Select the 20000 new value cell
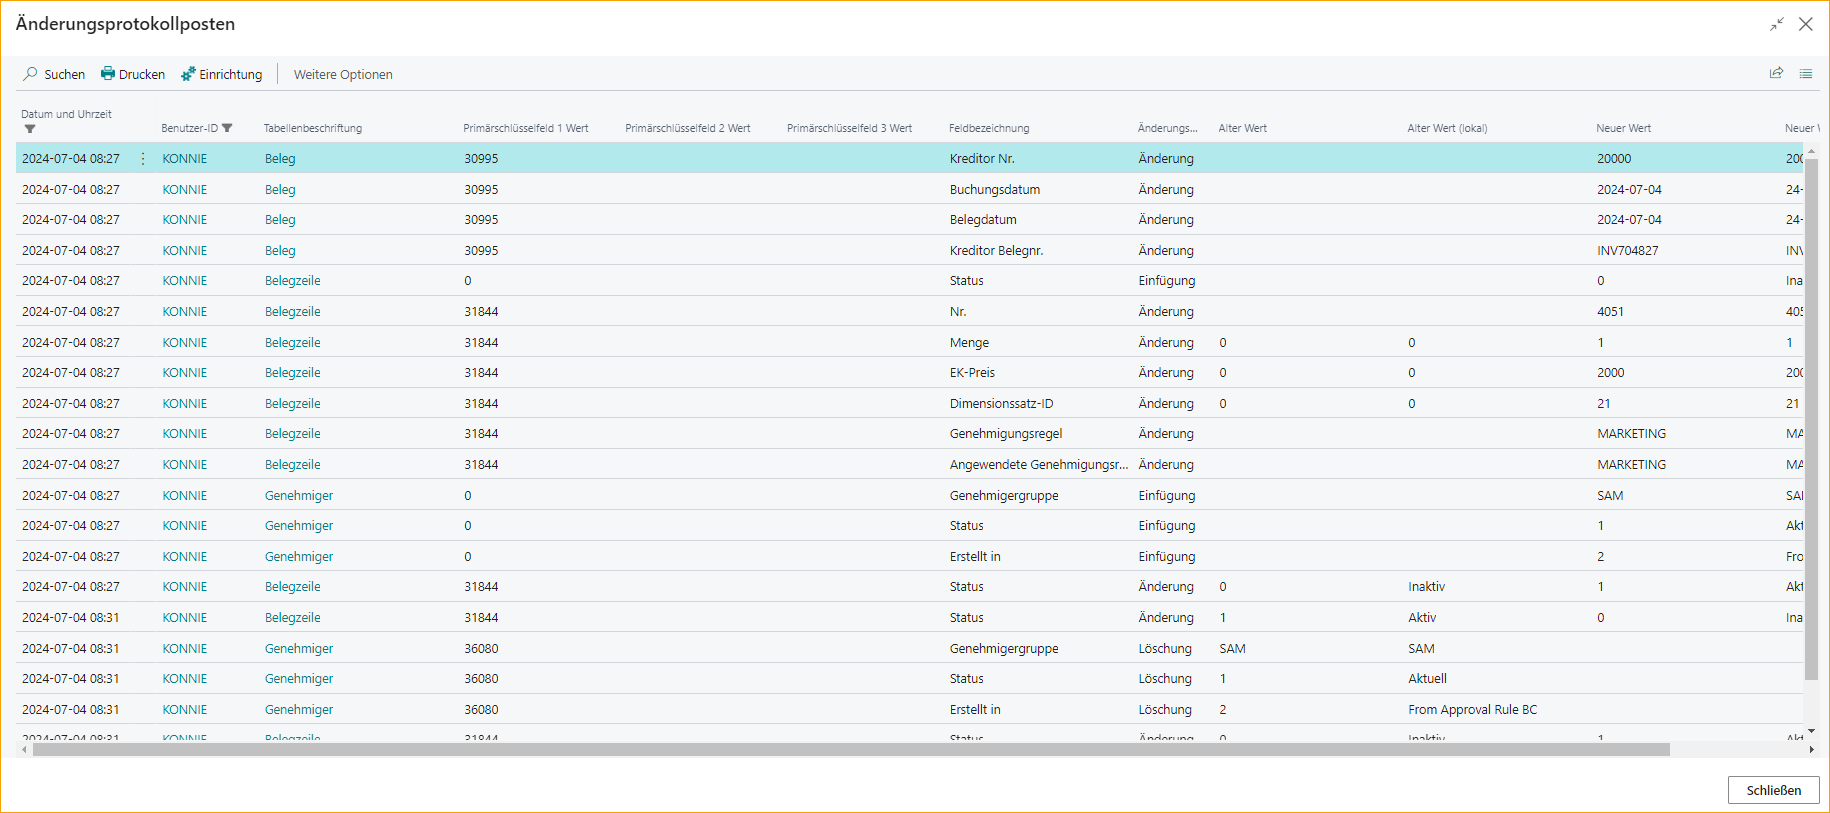This screenshot has width=1830, height=813. [x=1614, y=159]
